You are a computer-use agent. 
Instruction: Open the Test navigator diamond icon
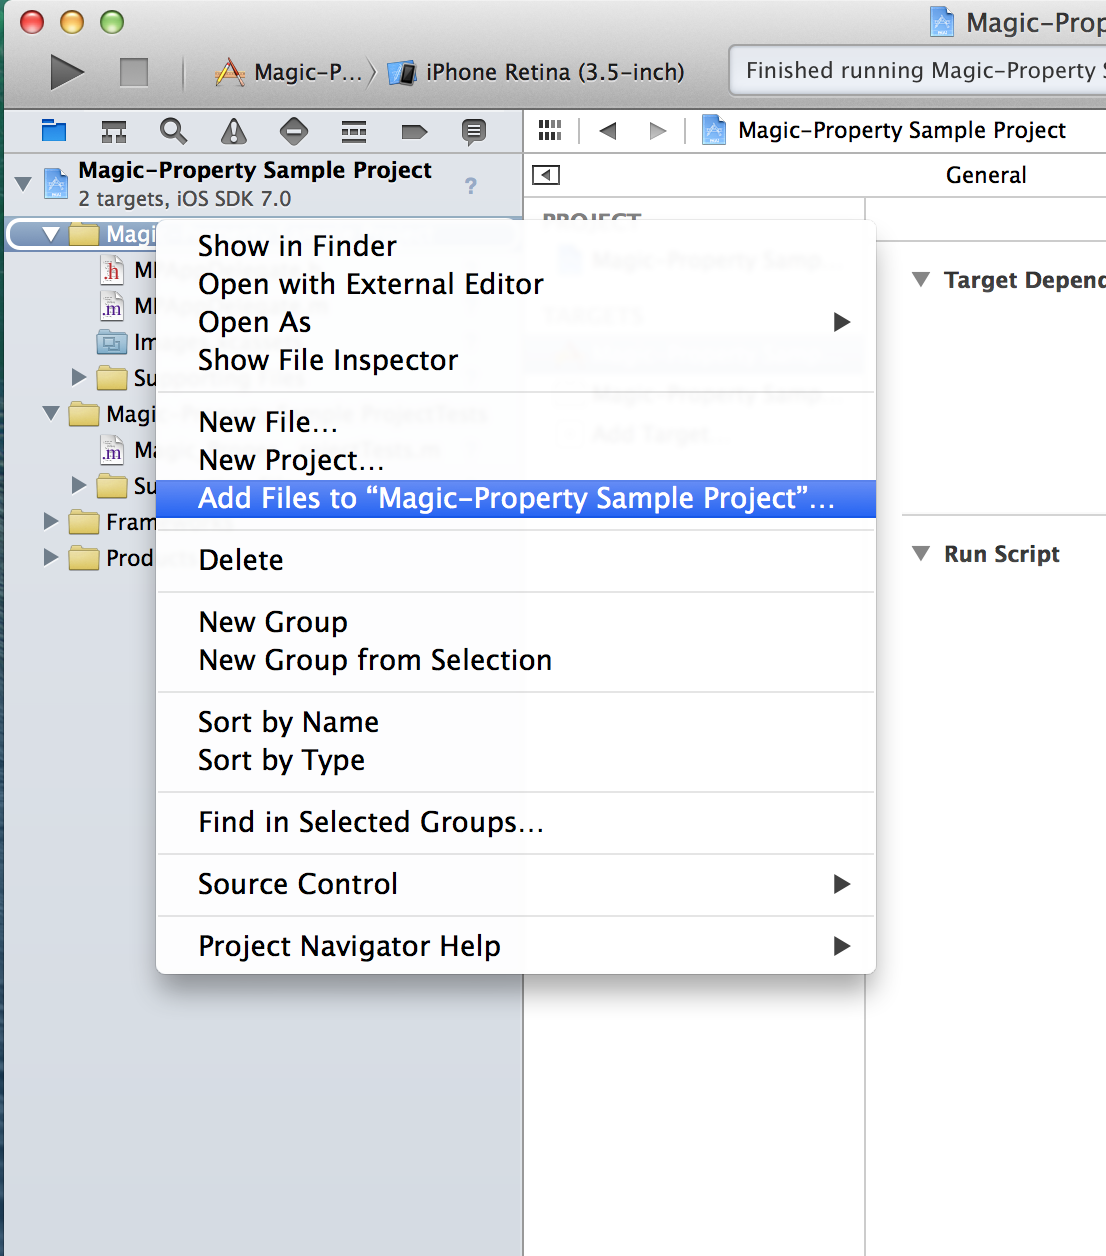[x=294, y=131]
